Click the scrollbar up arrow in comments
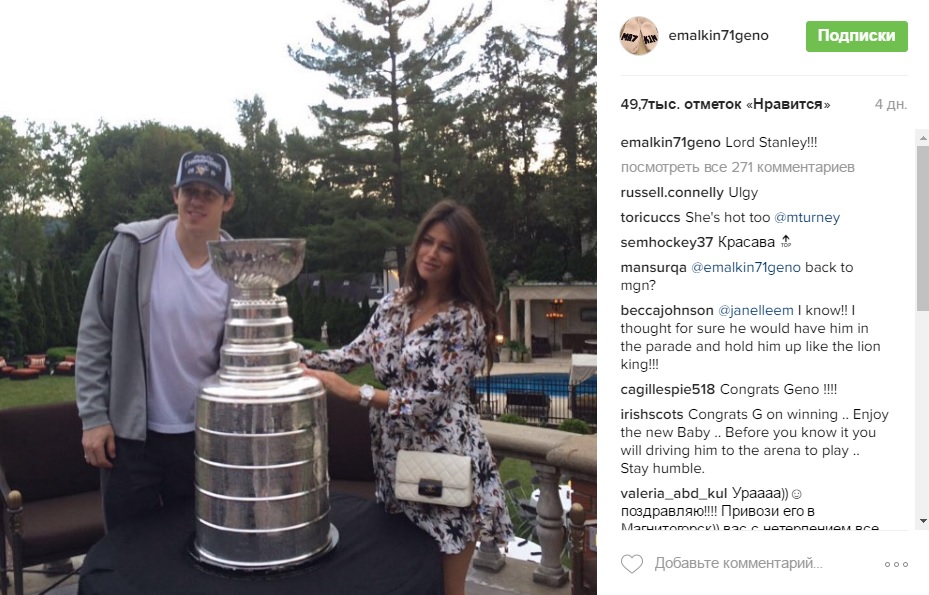Image resolution: width=929 pixels, height=595 pixels. pyautogui.click(x=922, y=137)
